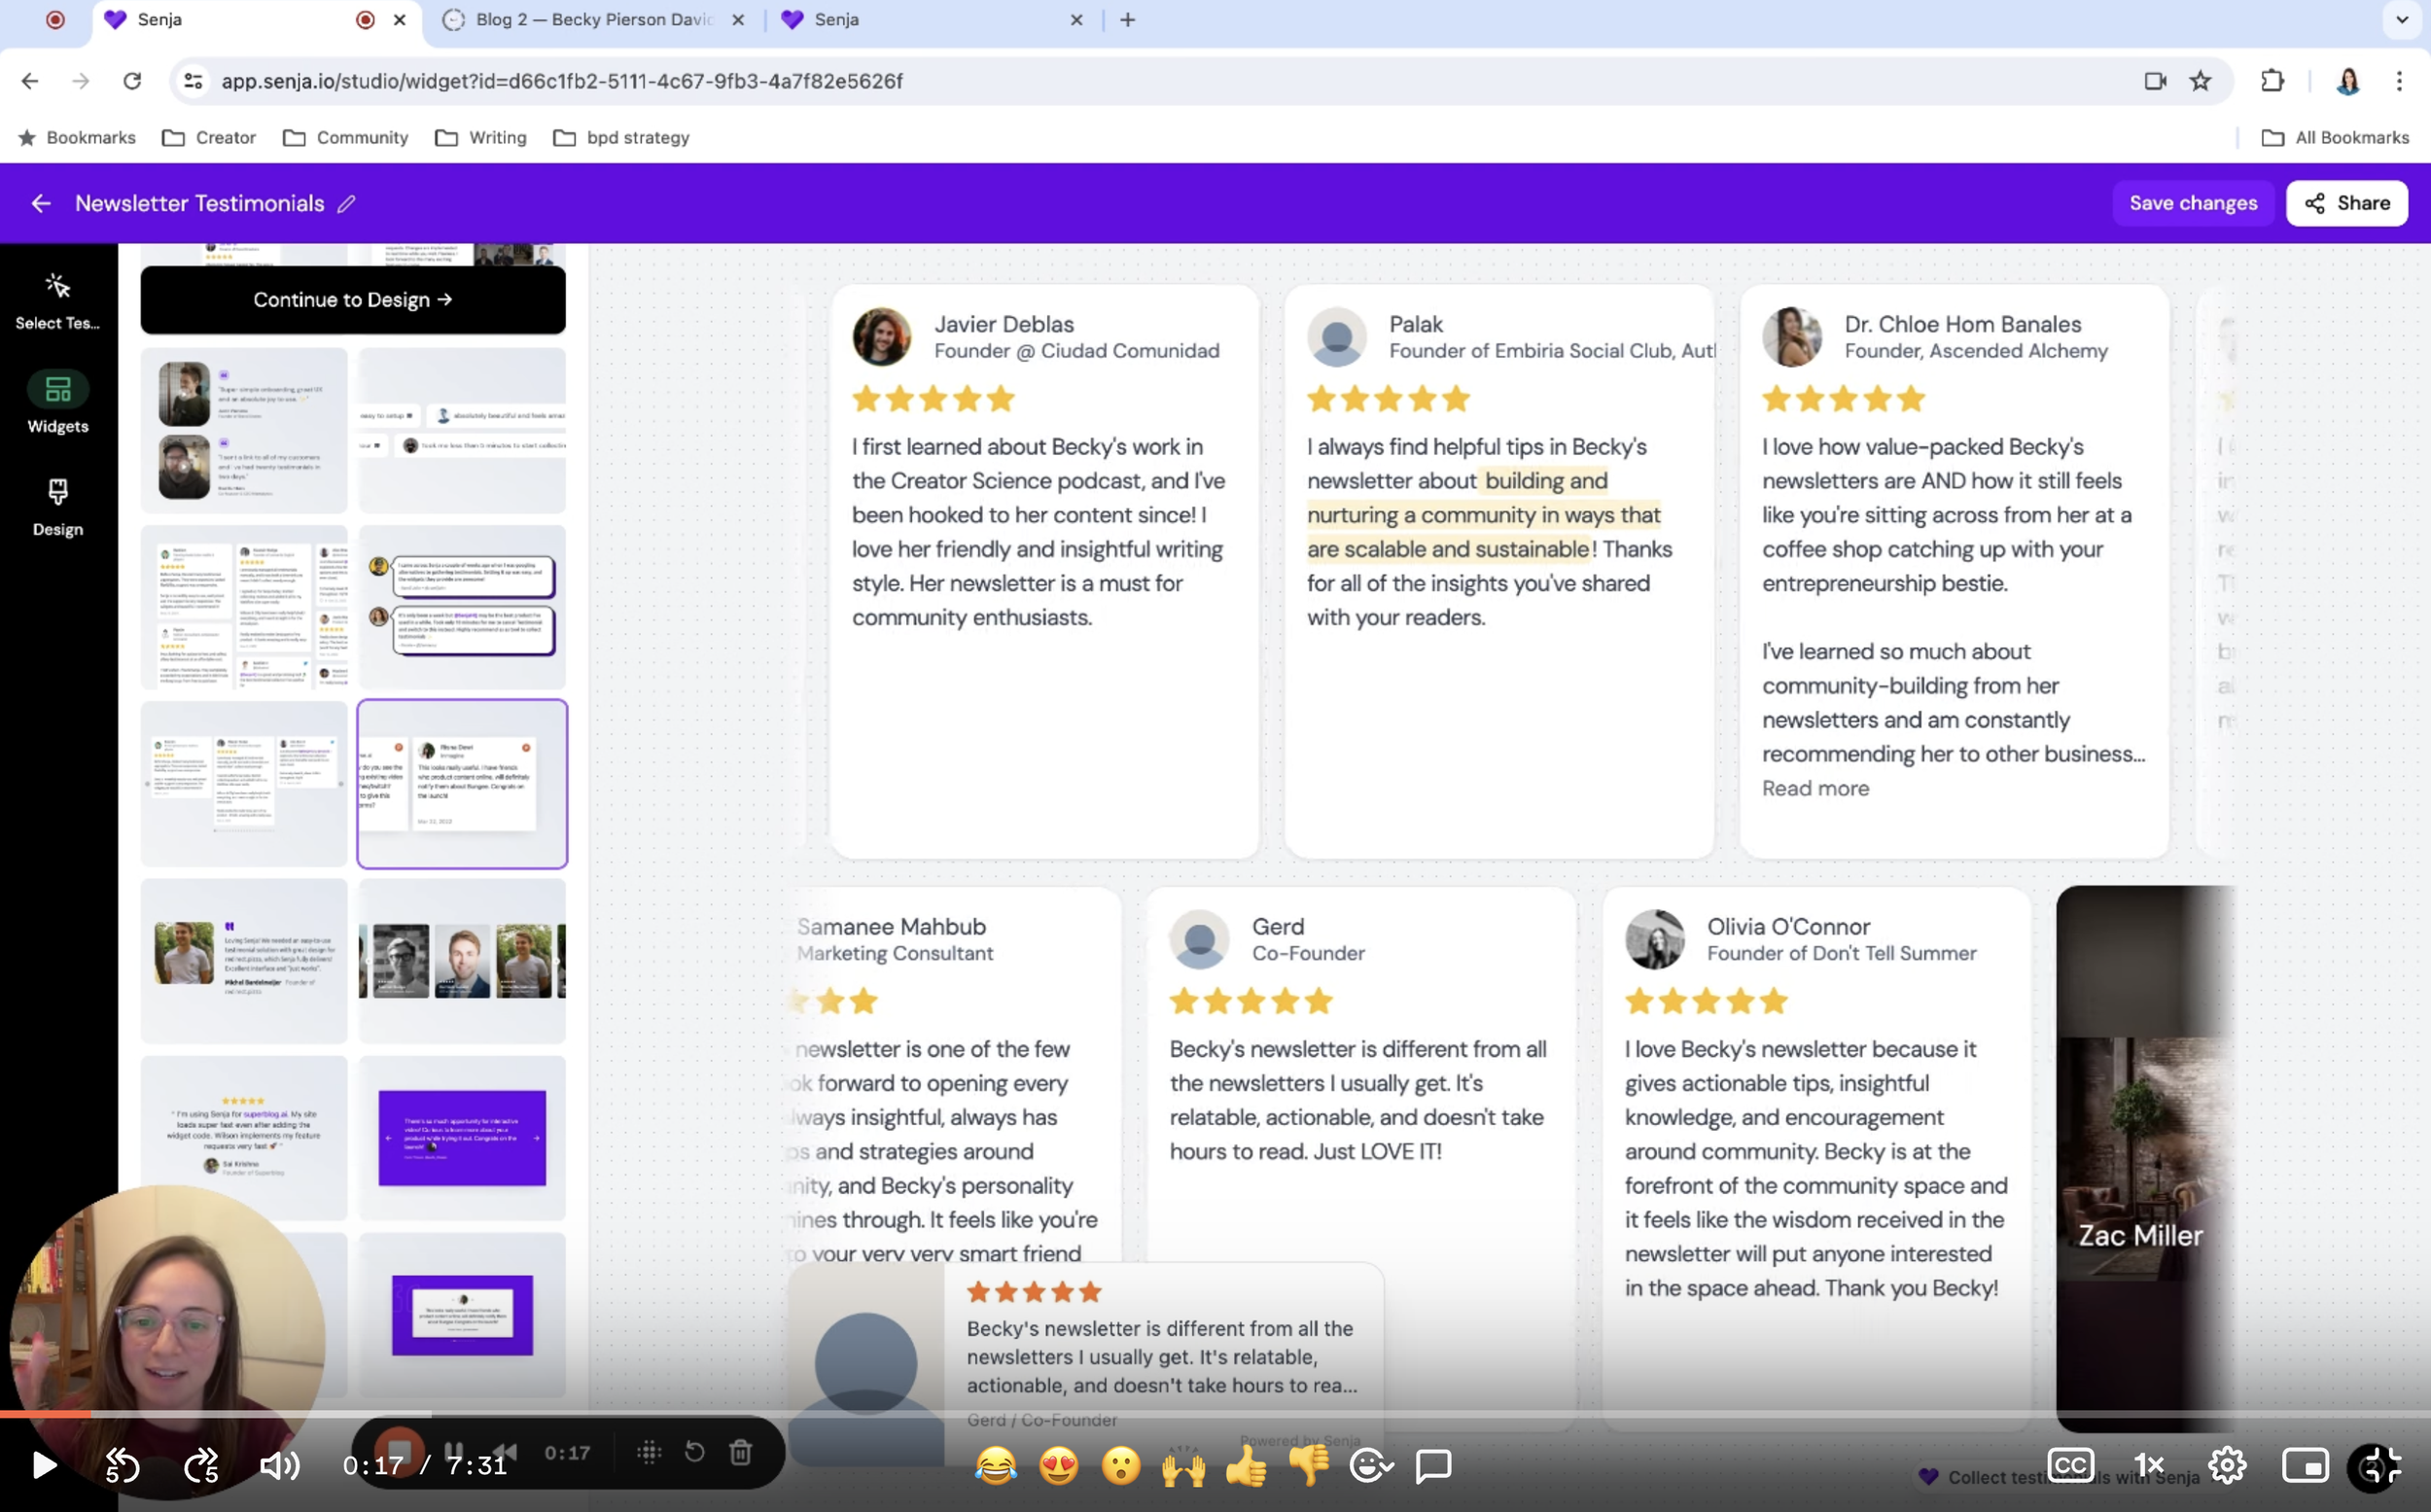The width and height of the screenshot is (2431, 1512).
Task: Open Chrome's three-dot menu
Action: coord(2398,81)
